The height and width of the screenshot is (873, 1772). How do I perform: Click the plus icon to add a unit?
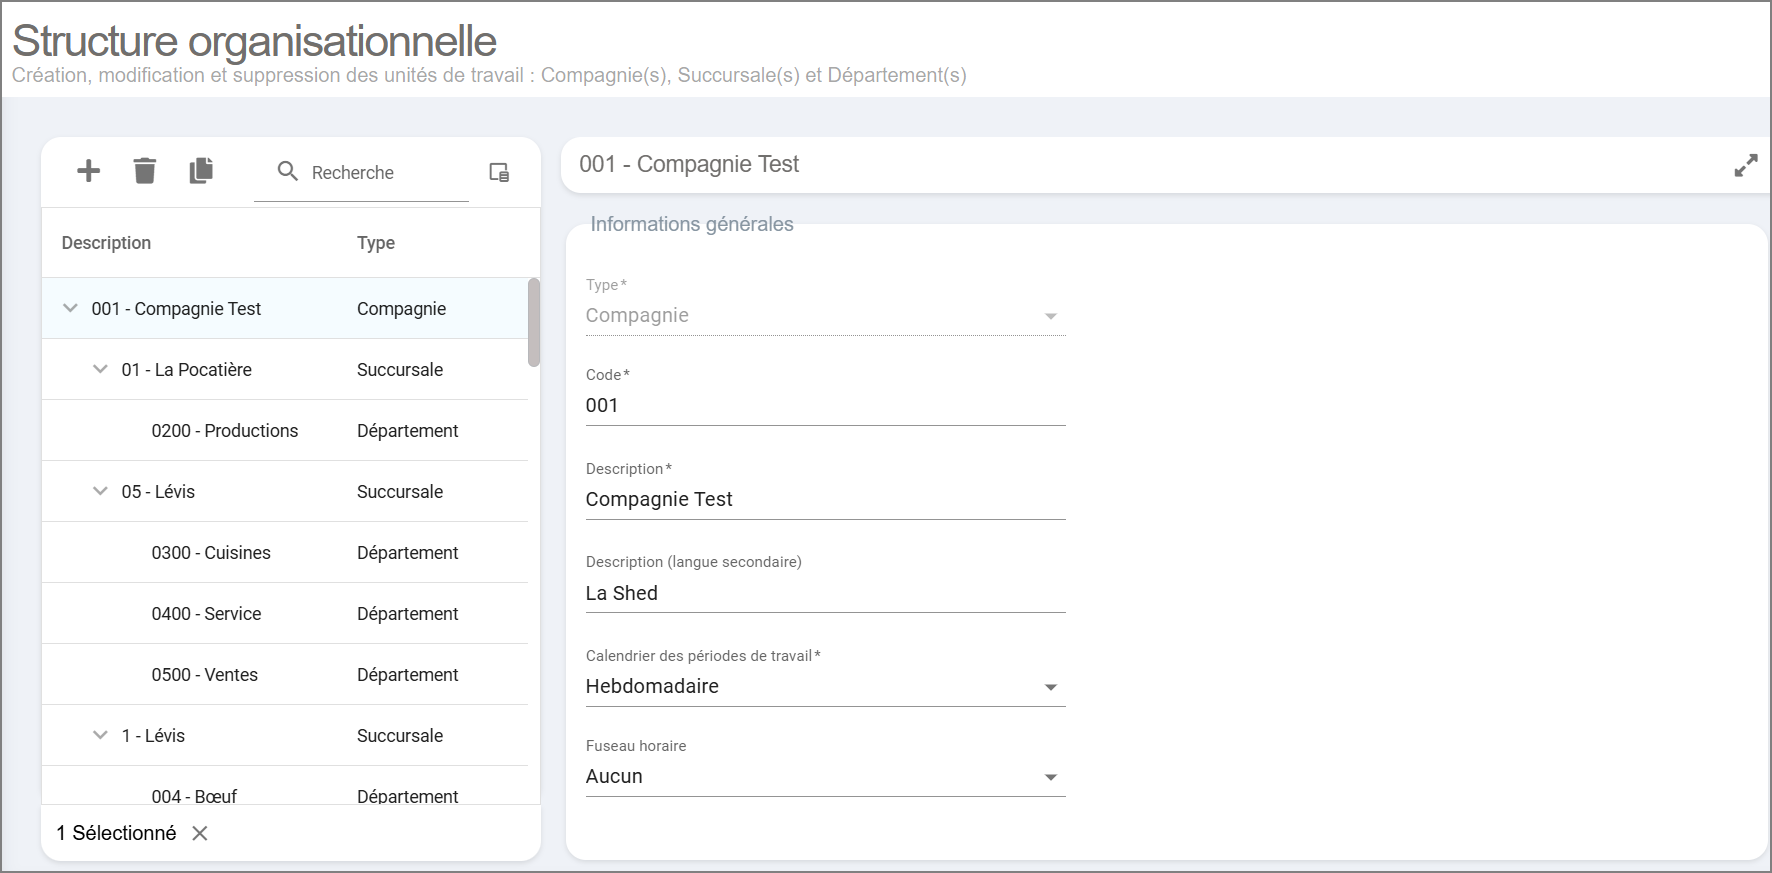pos(89,171)
